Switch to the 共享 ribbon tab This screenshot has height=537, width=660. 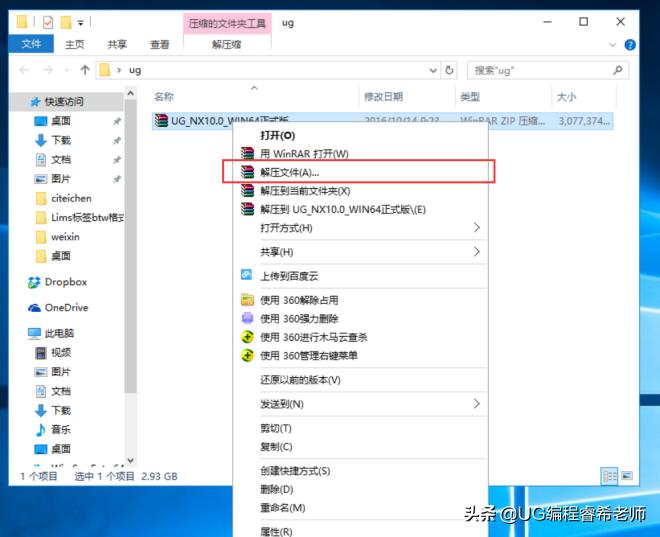[x=117, y=44]
